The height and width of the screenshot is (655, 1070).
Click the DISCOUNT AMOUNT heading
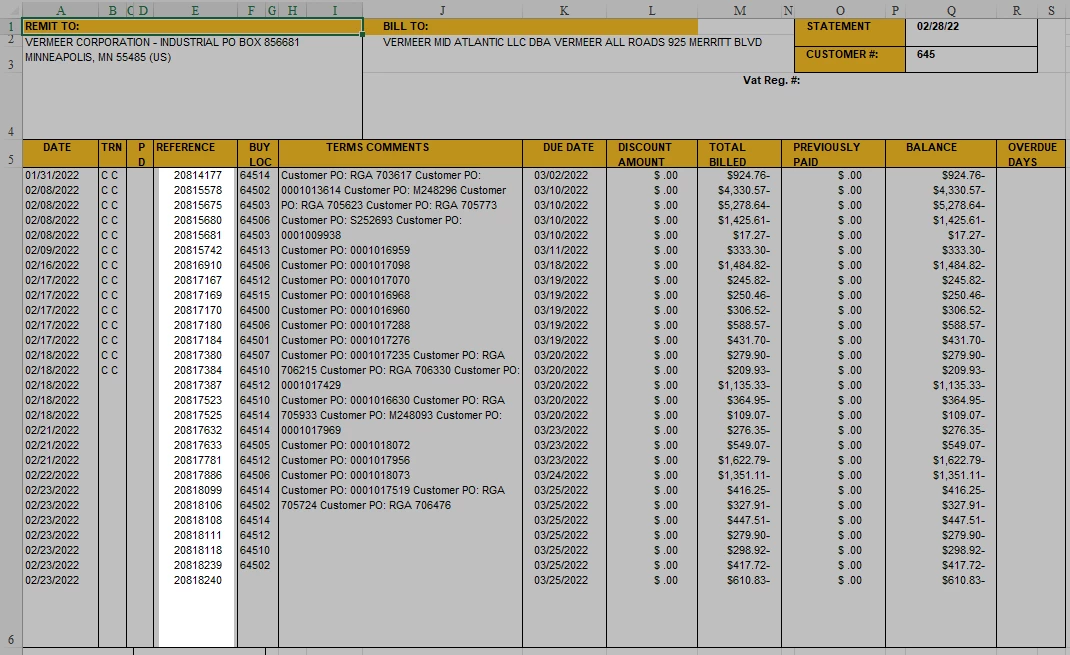click(x=644, y=154)
